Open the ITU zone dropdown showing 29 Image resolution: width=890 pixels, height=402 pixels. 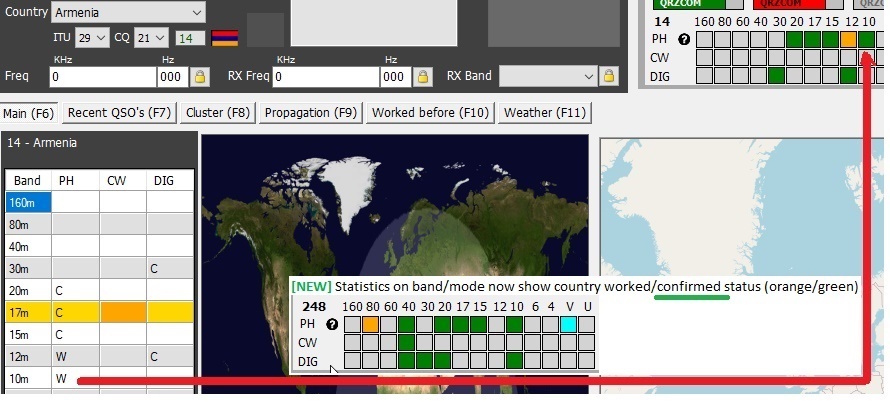click(x=93, y=38)
